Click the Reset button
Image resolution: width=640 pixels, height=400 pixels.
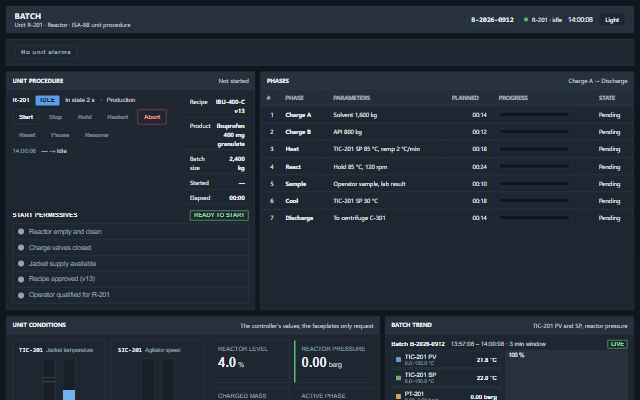[x=27, y=135]
